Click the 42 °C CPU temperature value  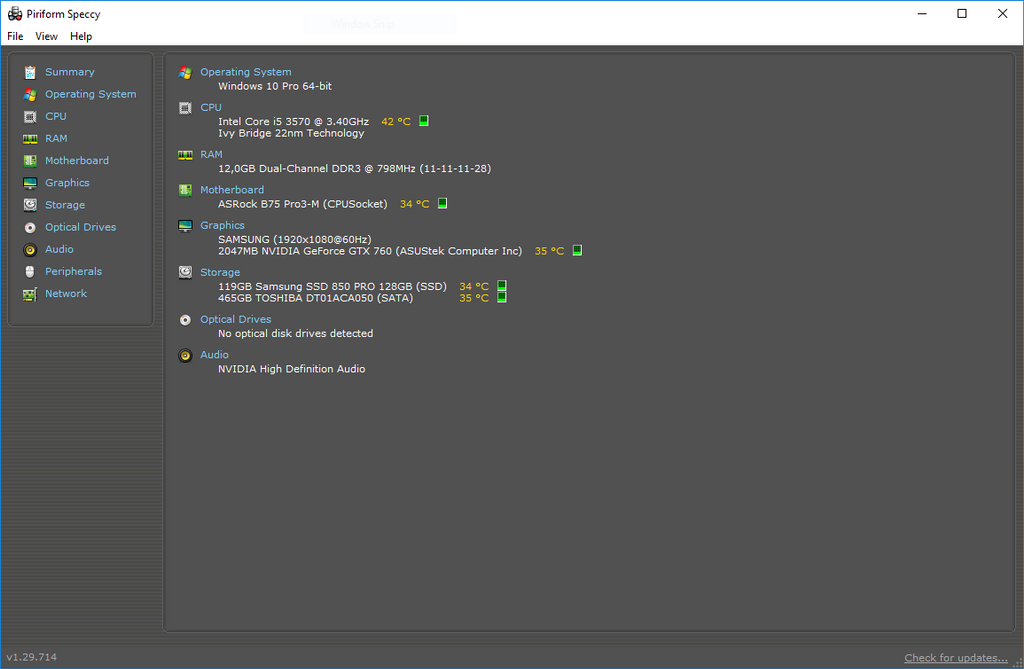[396, 122]
